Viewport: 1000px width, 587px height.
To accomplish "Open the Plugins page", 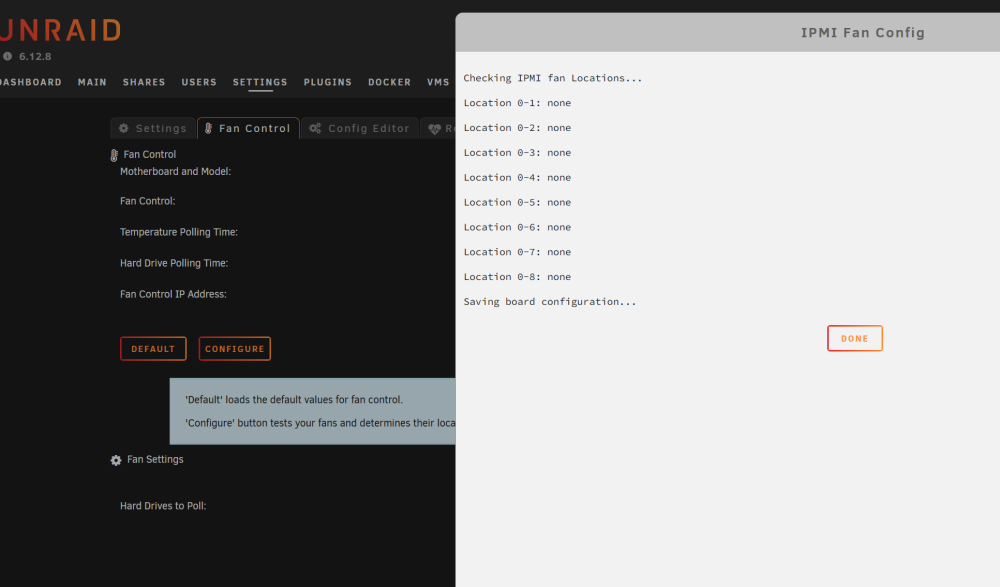I will click(x=328, y=82).
